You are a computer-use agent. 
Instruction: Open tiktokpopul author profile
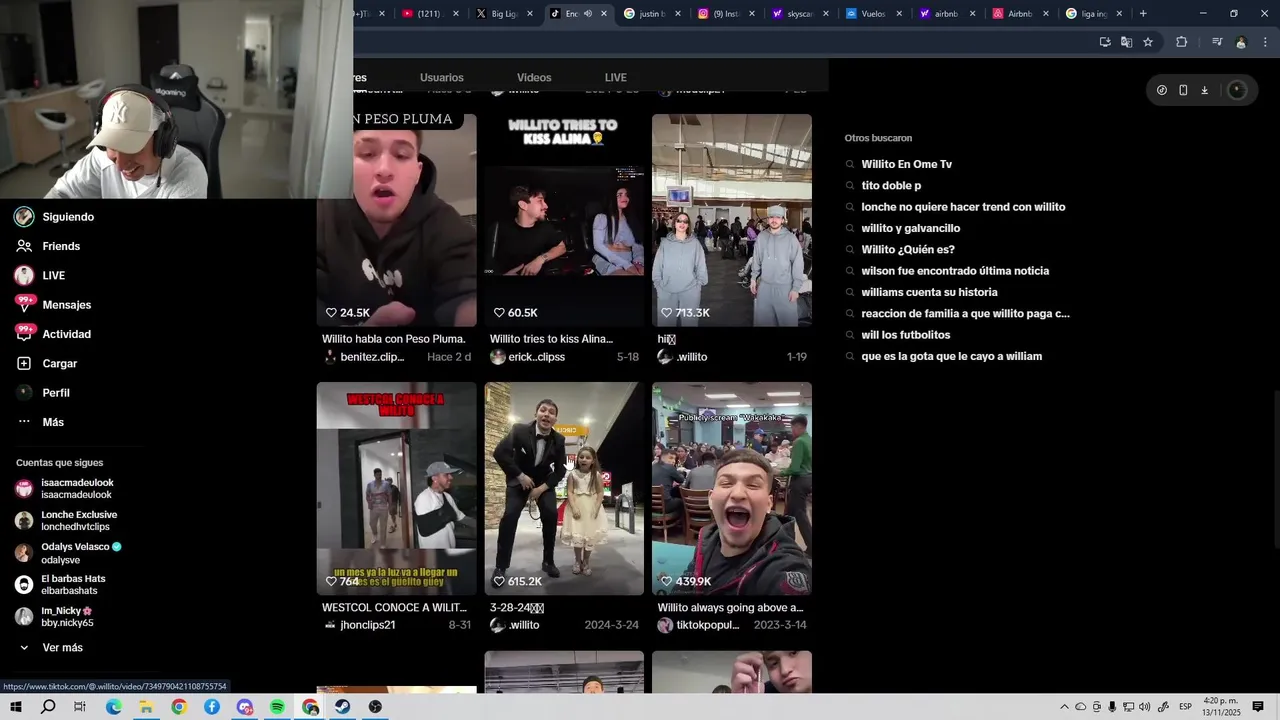[x=698, y=625]
